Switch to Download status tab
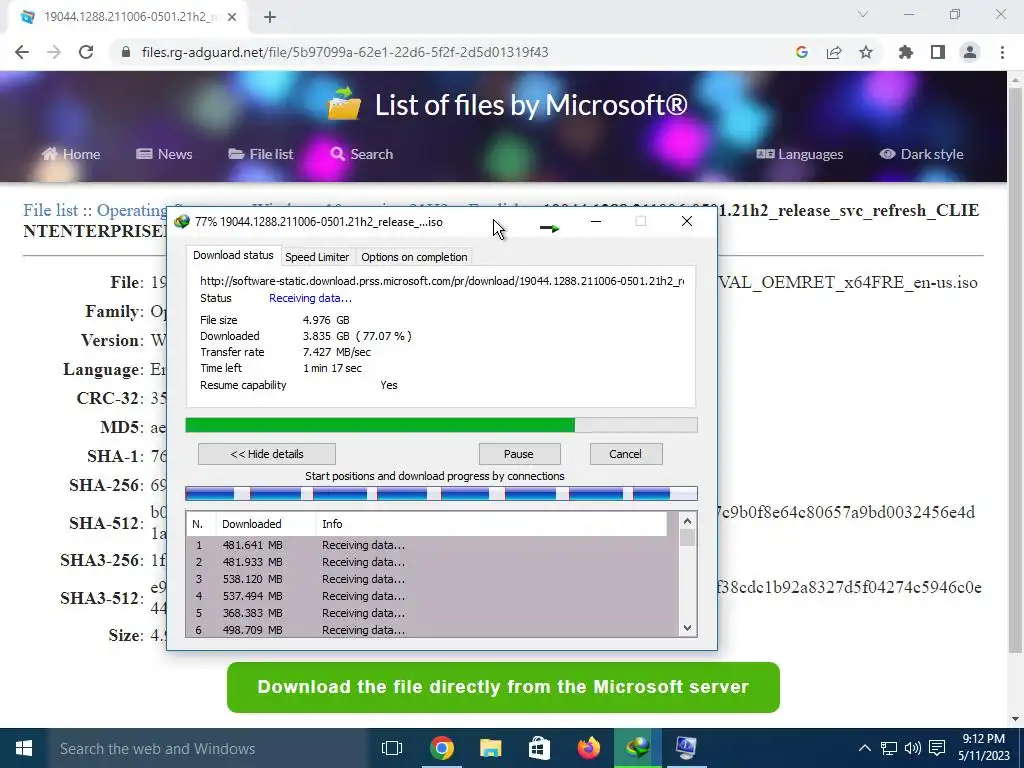1024x768 pixels. pyautogui.click(x=233, y=255)
